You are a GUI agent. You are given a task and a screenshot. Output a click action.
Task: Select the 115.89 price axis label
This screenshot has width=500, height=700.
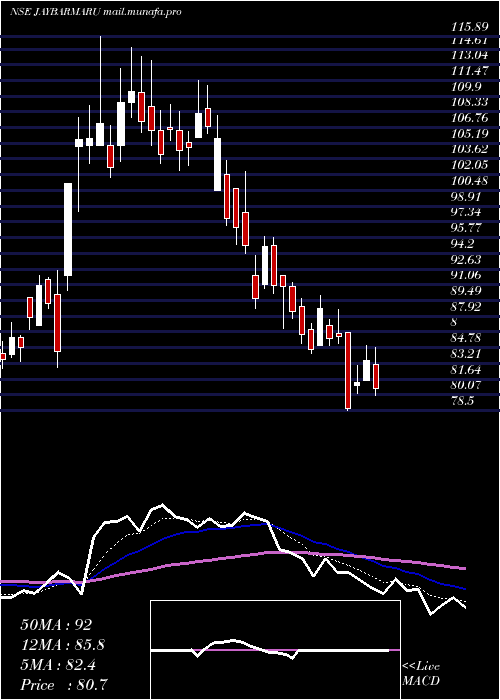(x=468, y=27)
